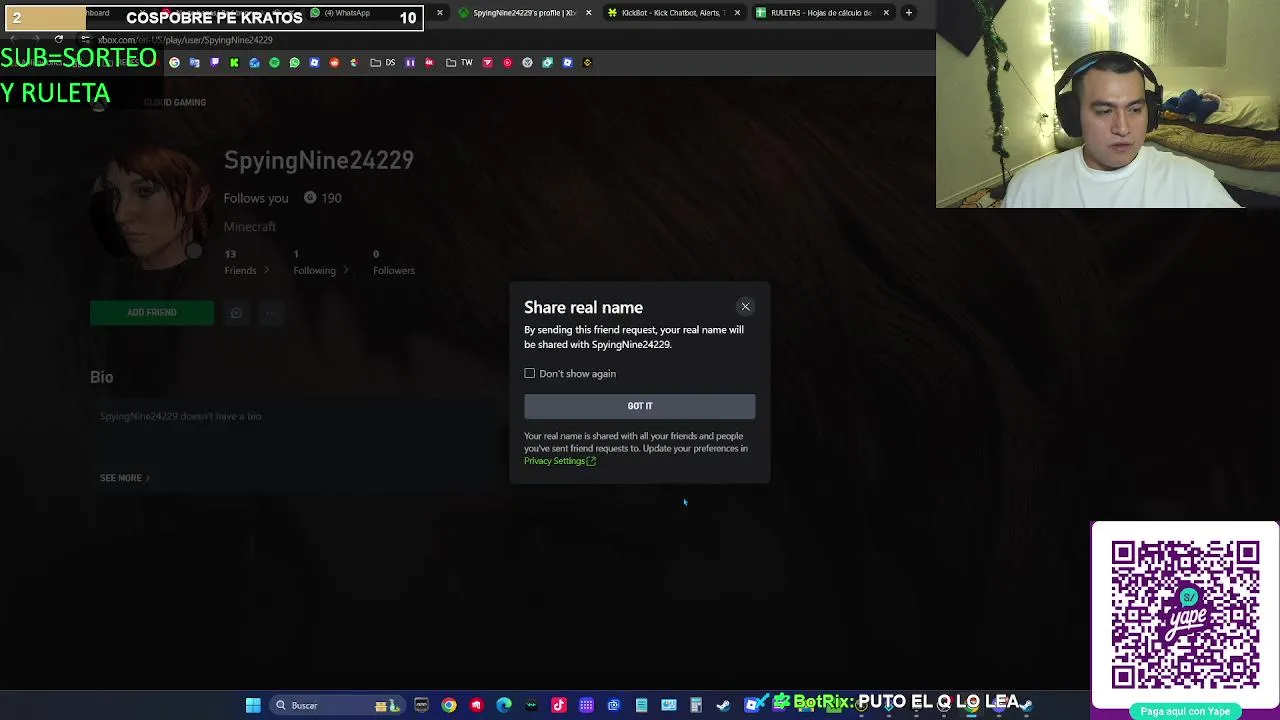The width and height of the screenshot is (1280, 720).
Task: Close the KickBot browser tab
Action: click(x=737, y=13)
